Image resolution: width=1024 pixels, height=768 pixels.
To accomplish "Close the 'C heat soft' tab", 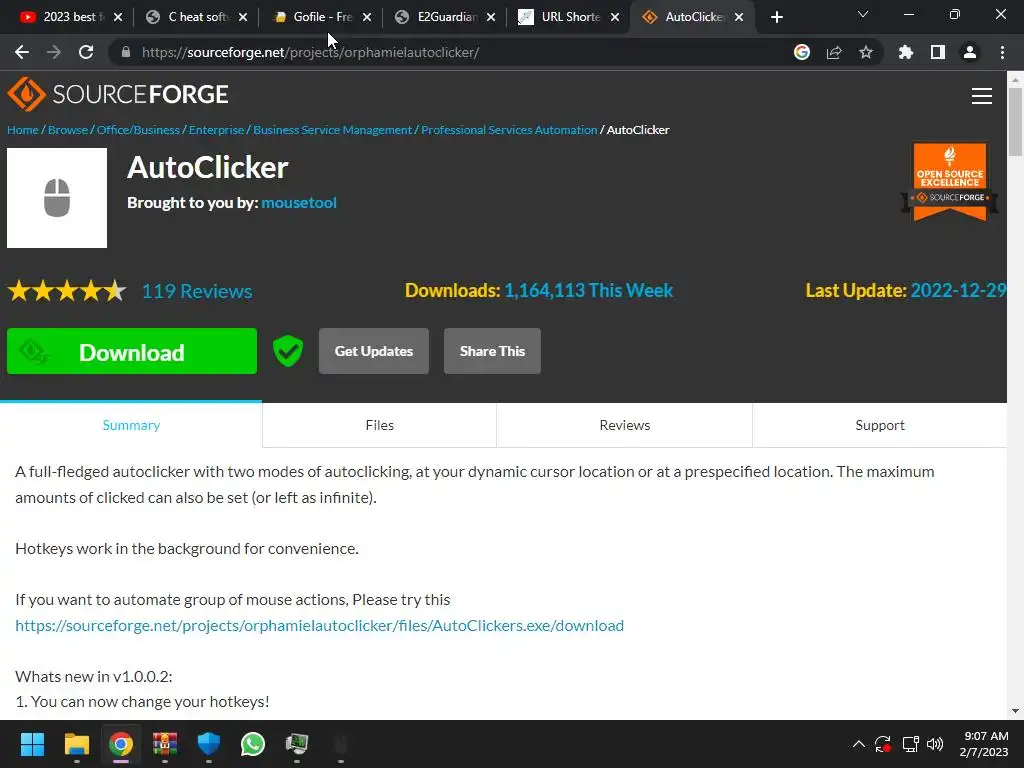I will pyautogui.click(x=243, y=17).
